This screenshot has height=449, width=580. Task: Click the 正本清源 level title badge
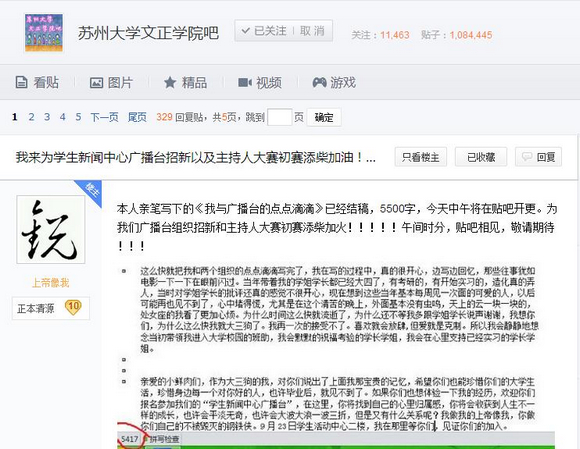click(36, 308)
